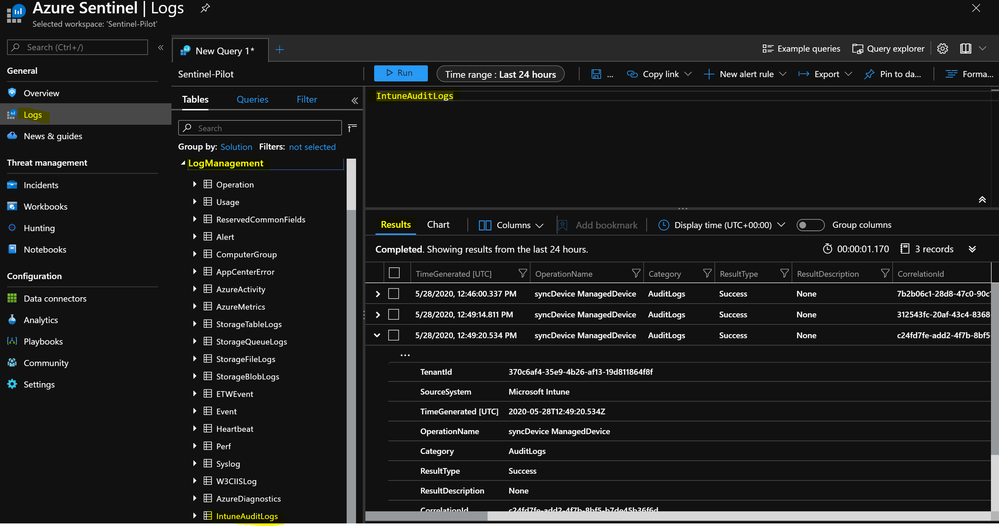Open the docs book icon
This screenshot has width=999, height=526.
[966, 48]
